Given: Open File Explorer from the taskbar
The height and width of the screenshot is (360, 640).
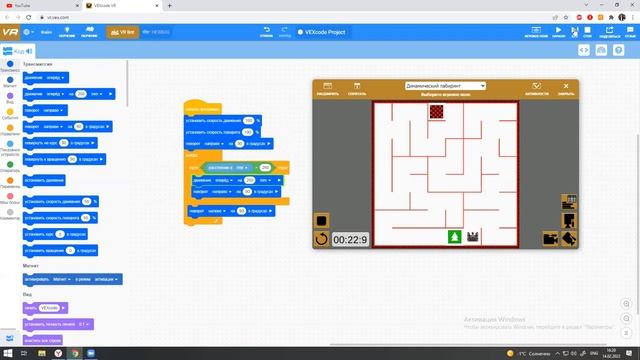Looking at the screenshot, I should tap(42, 353).
